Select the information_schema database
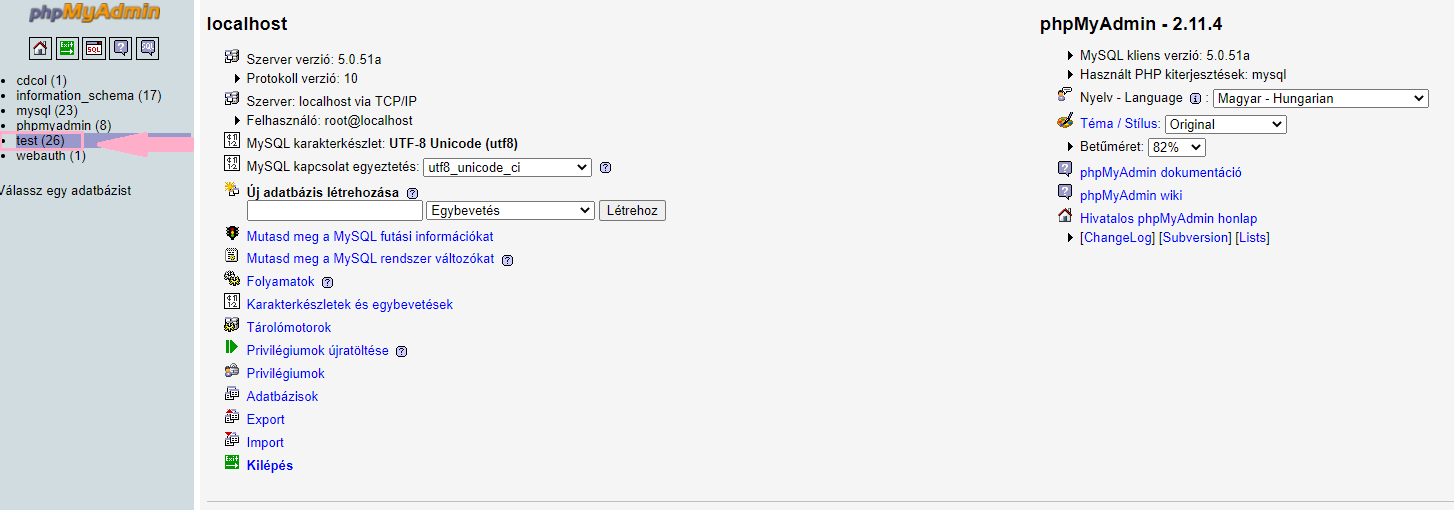1454x510 pixels. 89,96
